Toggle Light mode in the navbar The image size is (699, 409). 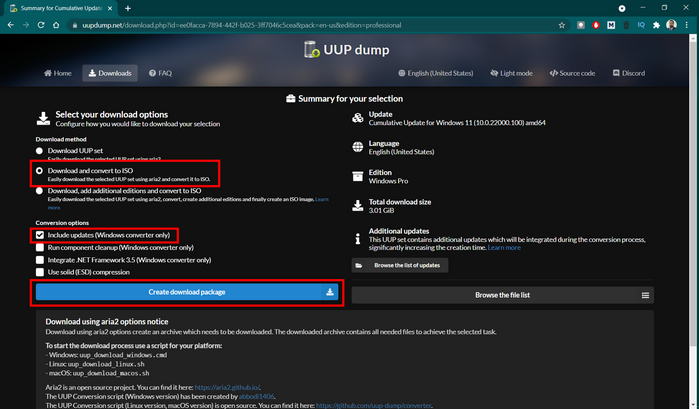(x=511, y=73)
